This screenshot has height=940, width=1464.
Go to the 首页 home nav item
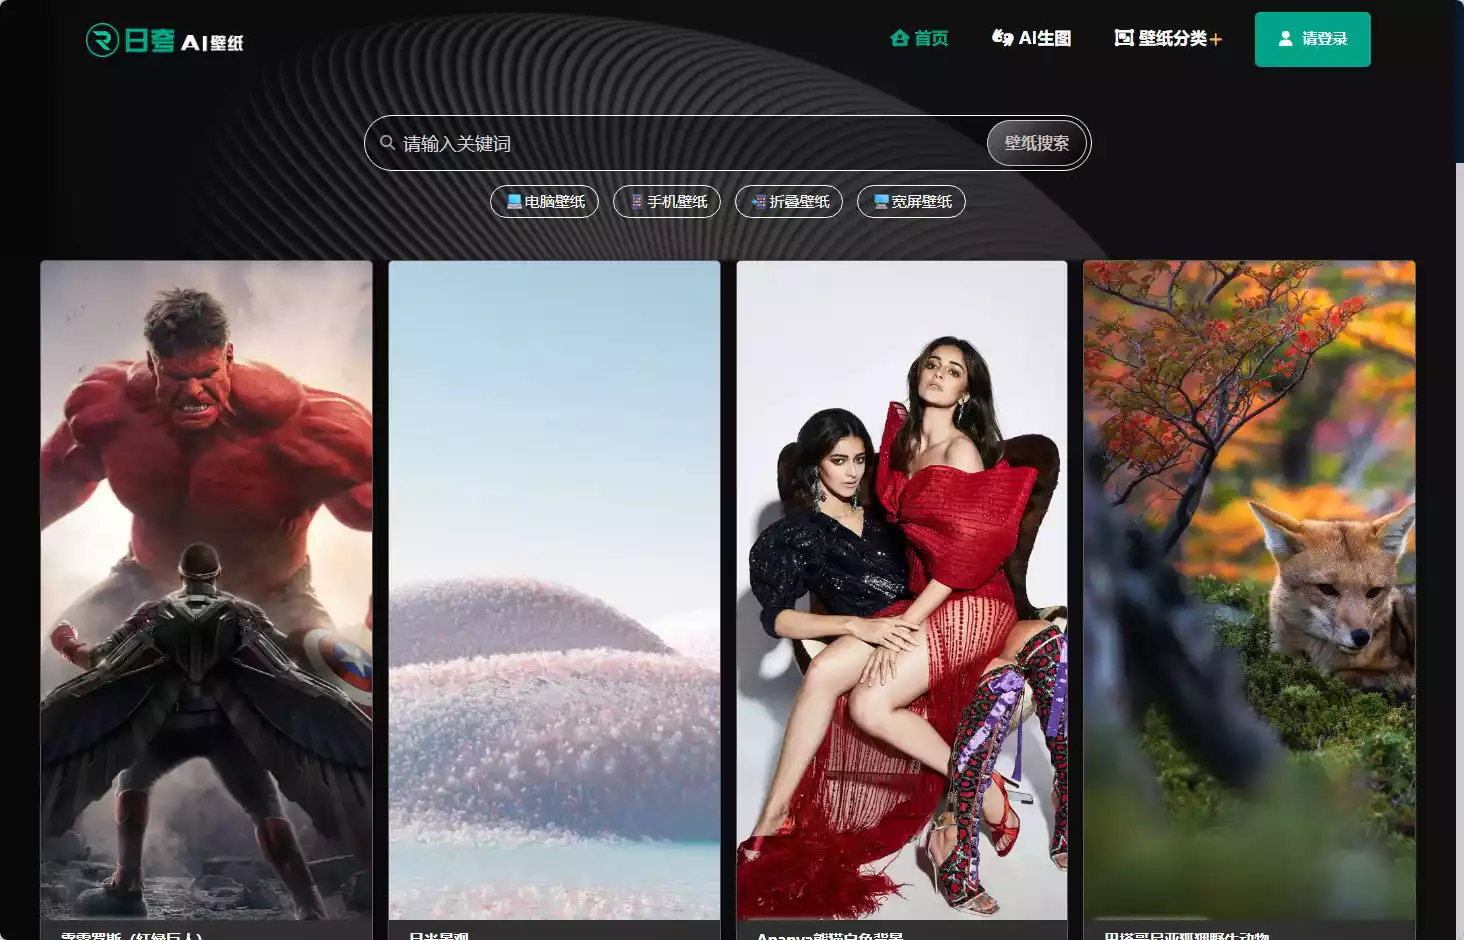[919, 38]
